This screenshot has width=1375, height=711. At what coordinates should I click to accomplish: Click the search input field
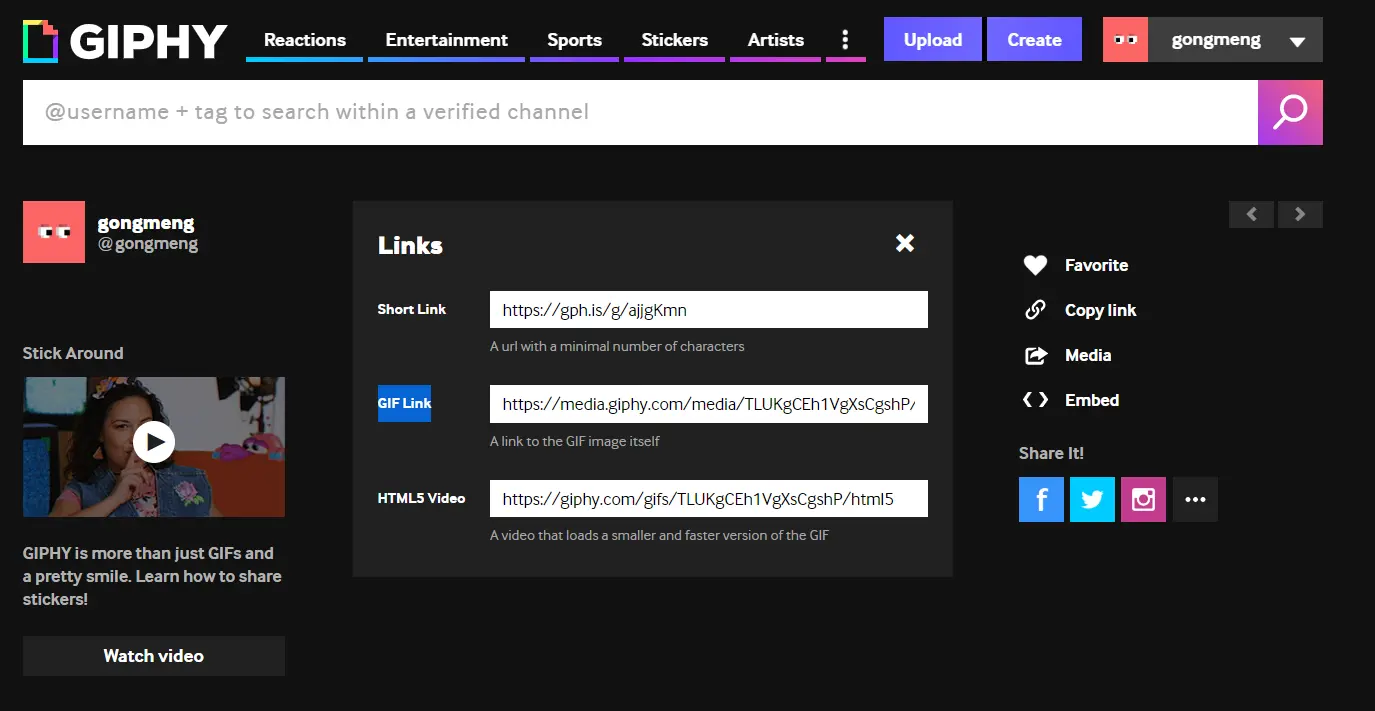pos(640,112)
